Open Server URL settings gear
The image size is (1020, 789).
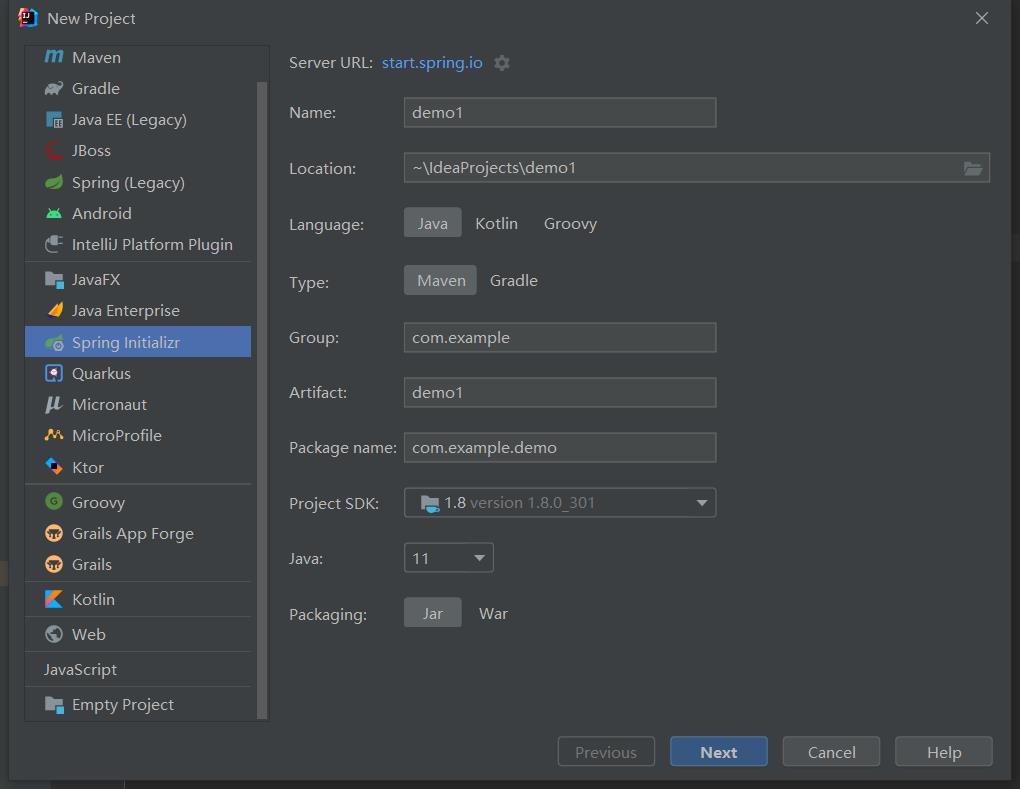pyautogui.click(x=502, y=63)
